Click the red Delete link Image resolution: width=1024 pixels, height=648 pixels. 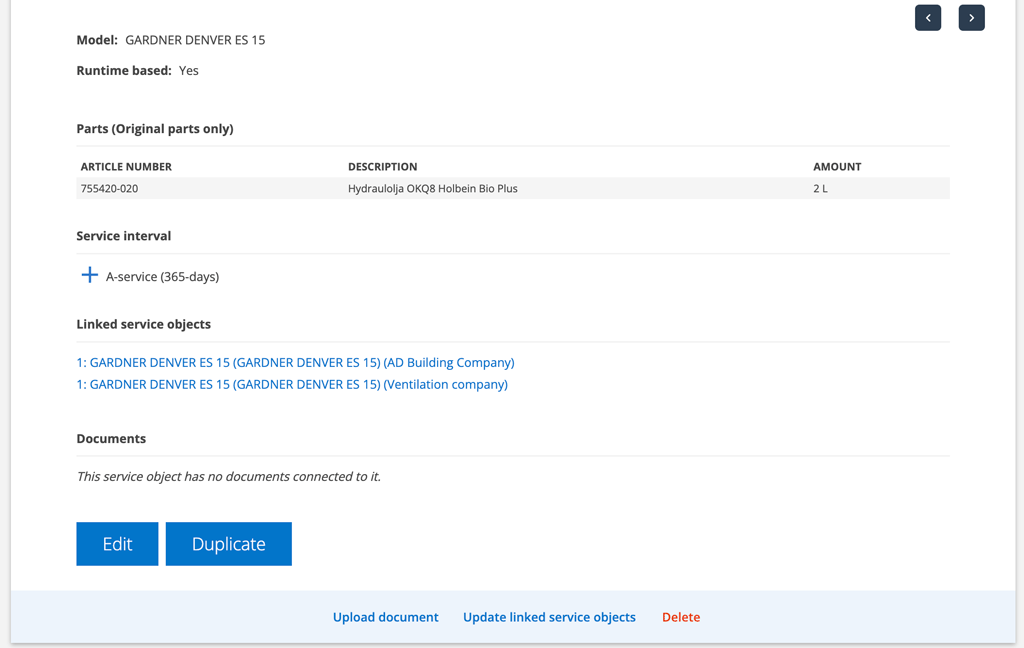(x=681, y=617)
